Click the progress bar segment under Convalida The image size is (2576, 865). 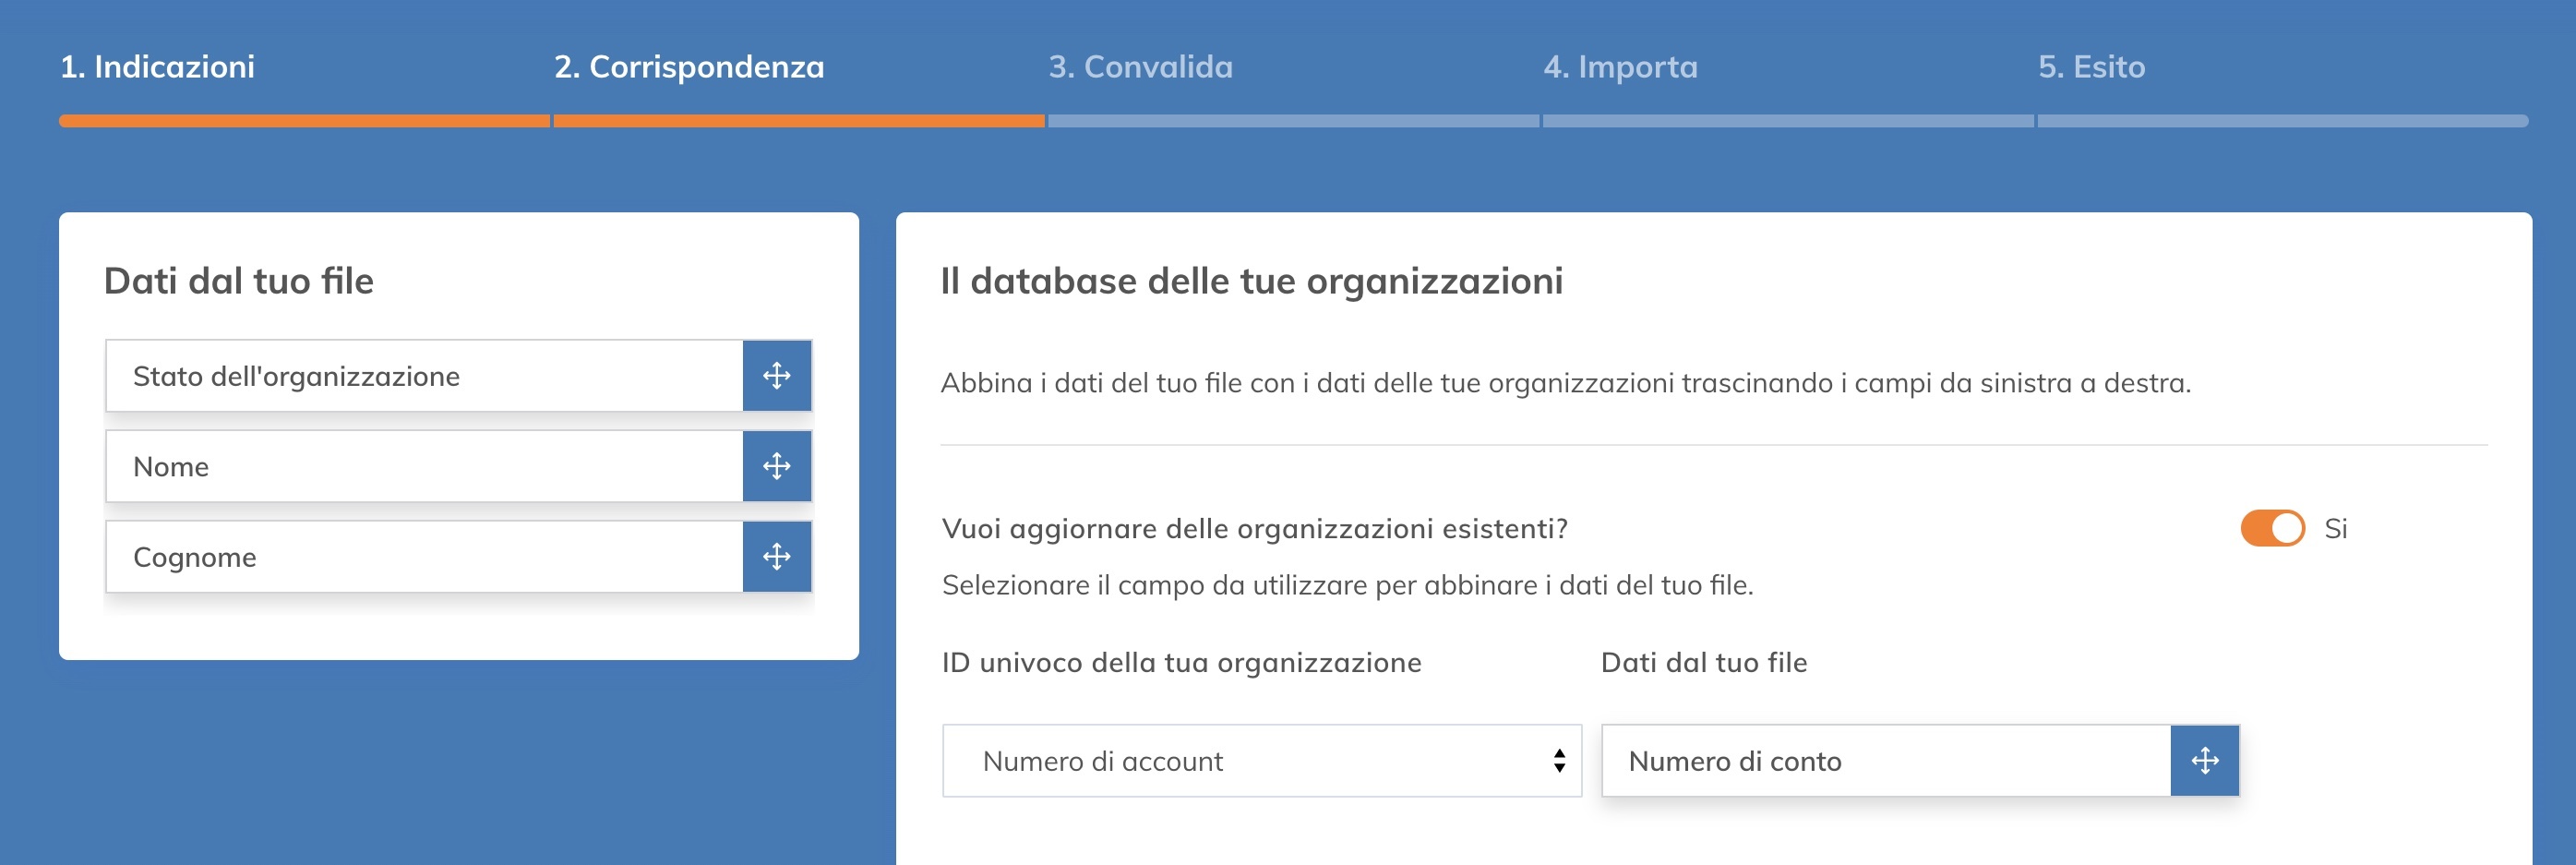(x=1292, y=121)
